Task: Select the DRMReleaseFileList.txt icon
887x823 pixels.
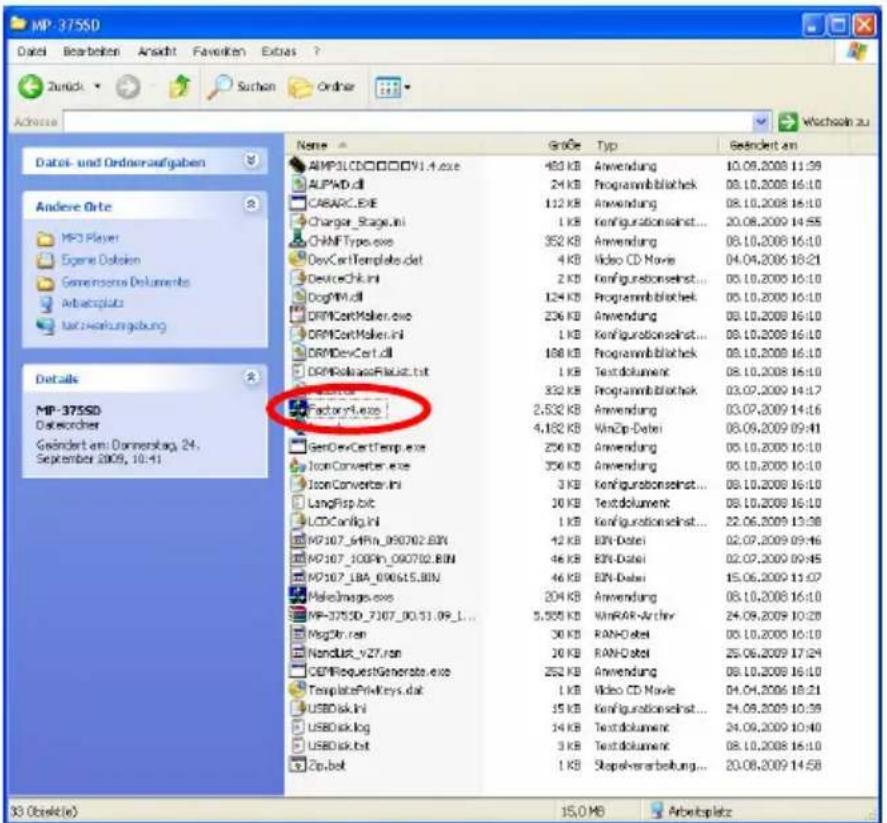Action: [x=298, y=371]
